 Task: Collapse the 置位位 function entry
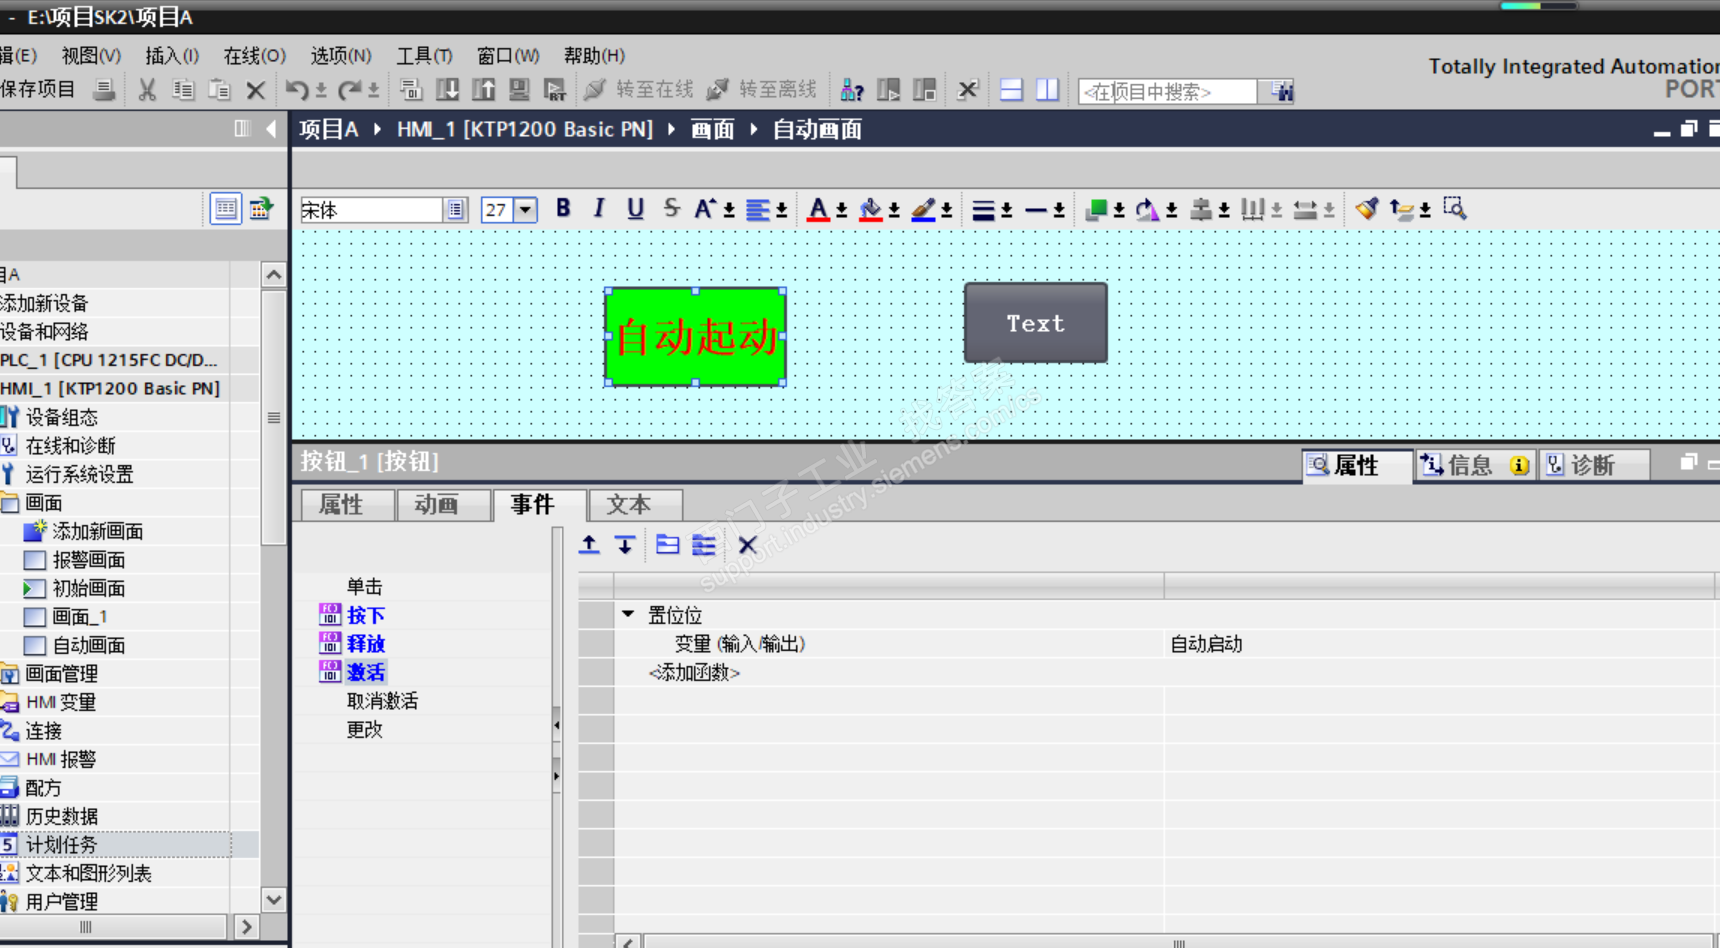point(628,614)
